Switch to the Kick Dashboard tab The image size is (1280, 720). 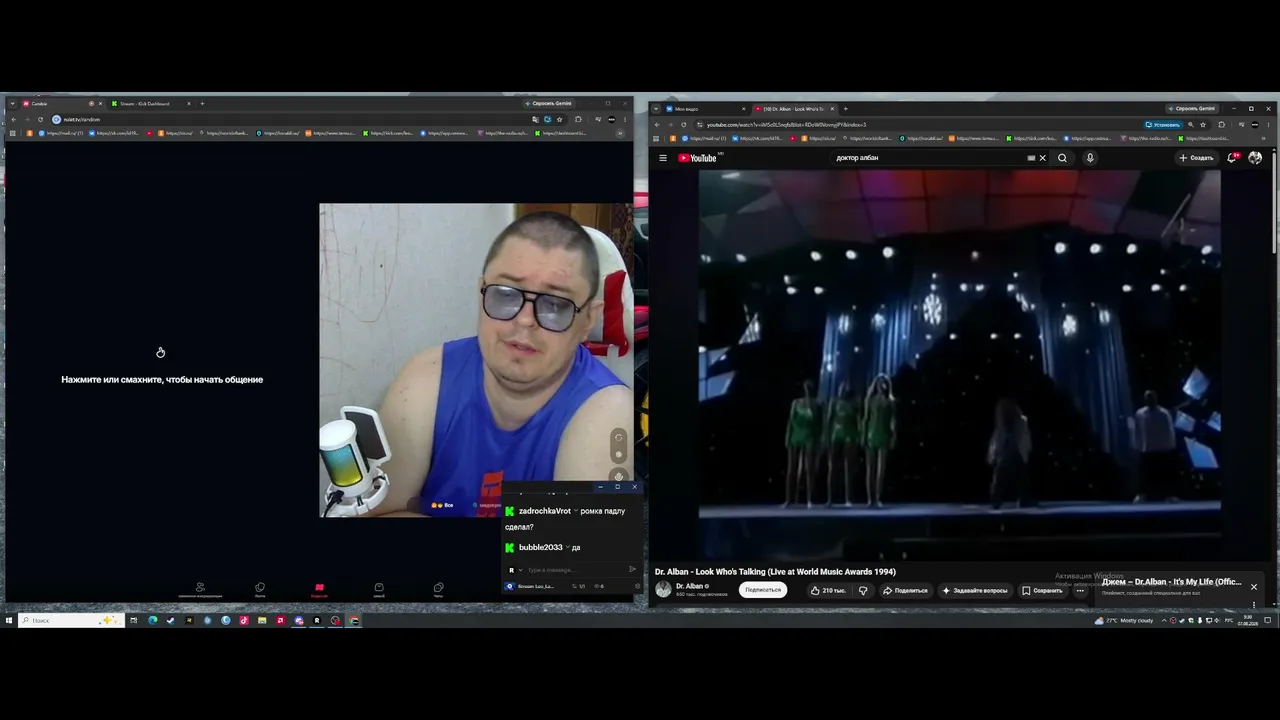pyautogui.click(x=149, y=103)
